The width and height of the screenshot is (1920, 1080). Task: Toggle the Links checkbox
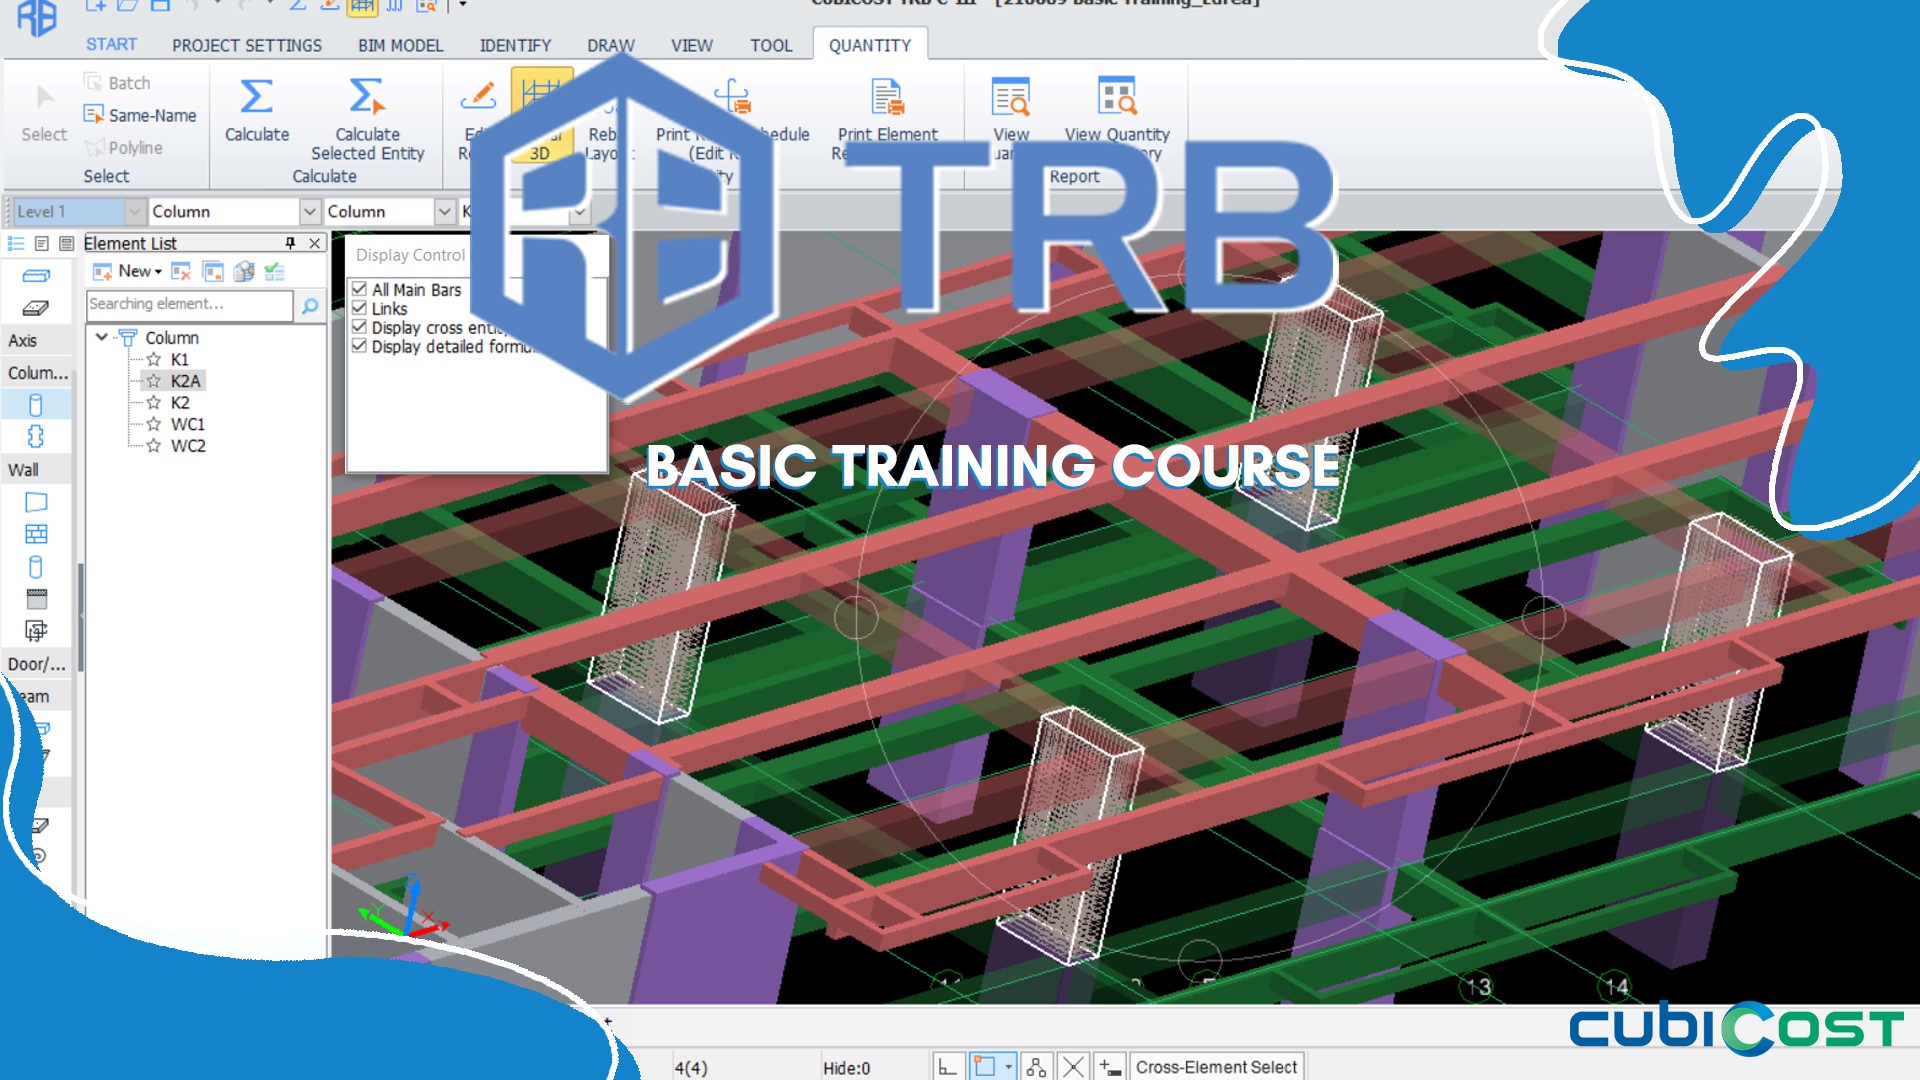[359, 308]
